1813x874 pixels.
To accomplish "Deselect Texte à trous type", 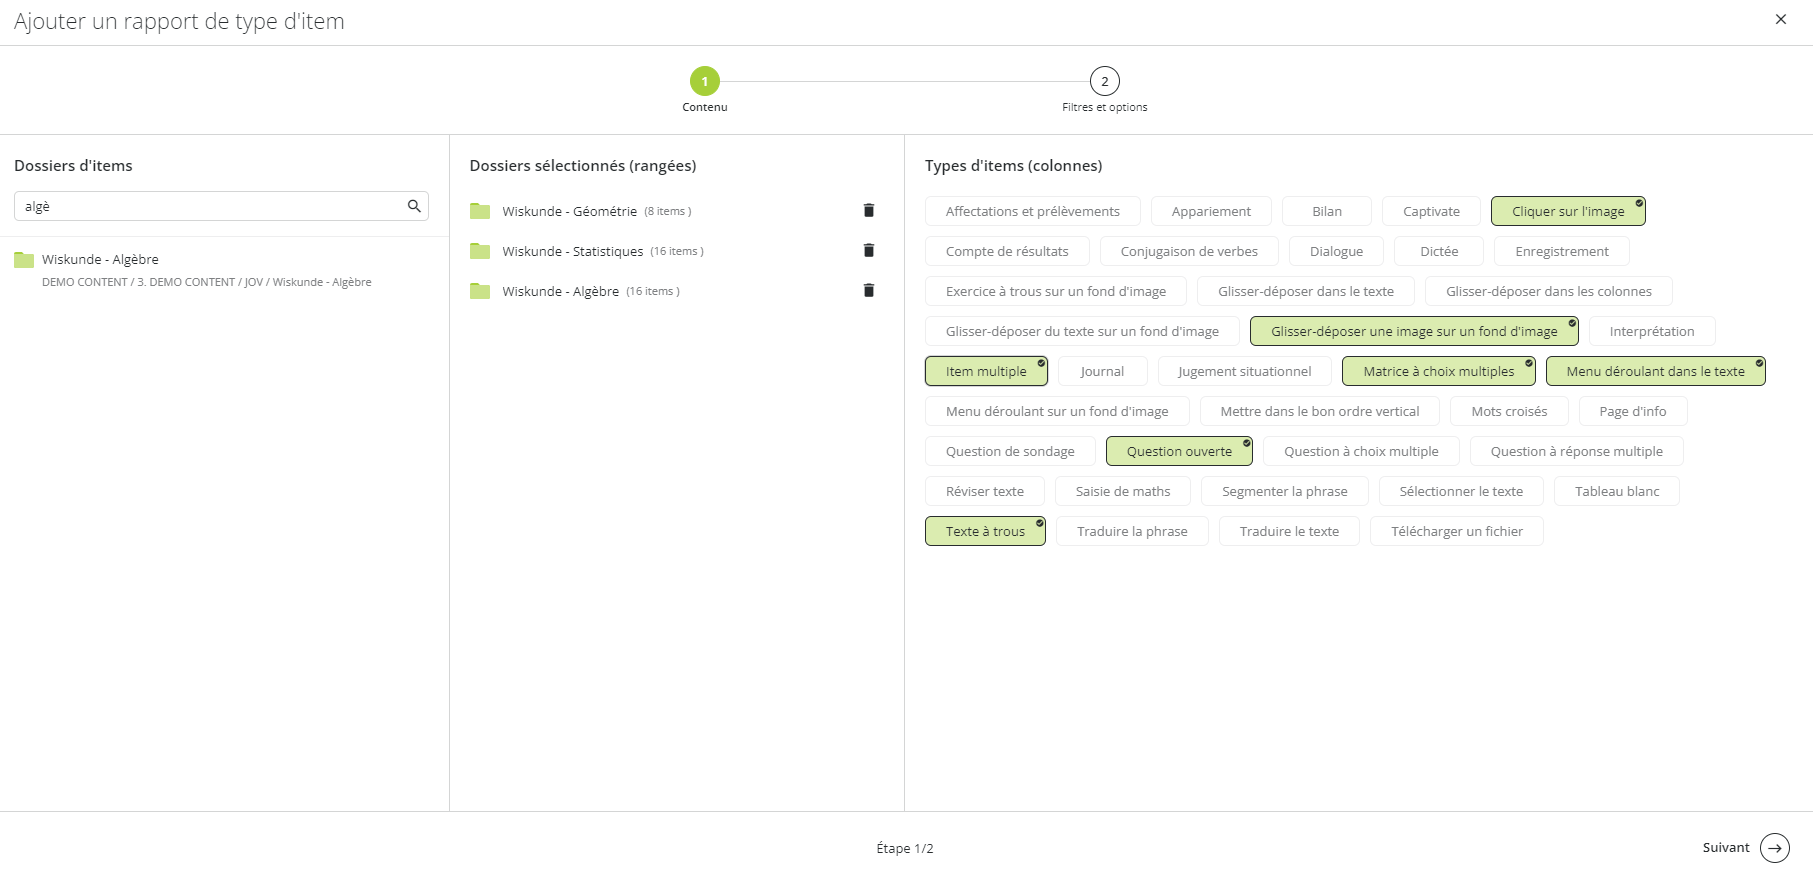I will point(985,531).
